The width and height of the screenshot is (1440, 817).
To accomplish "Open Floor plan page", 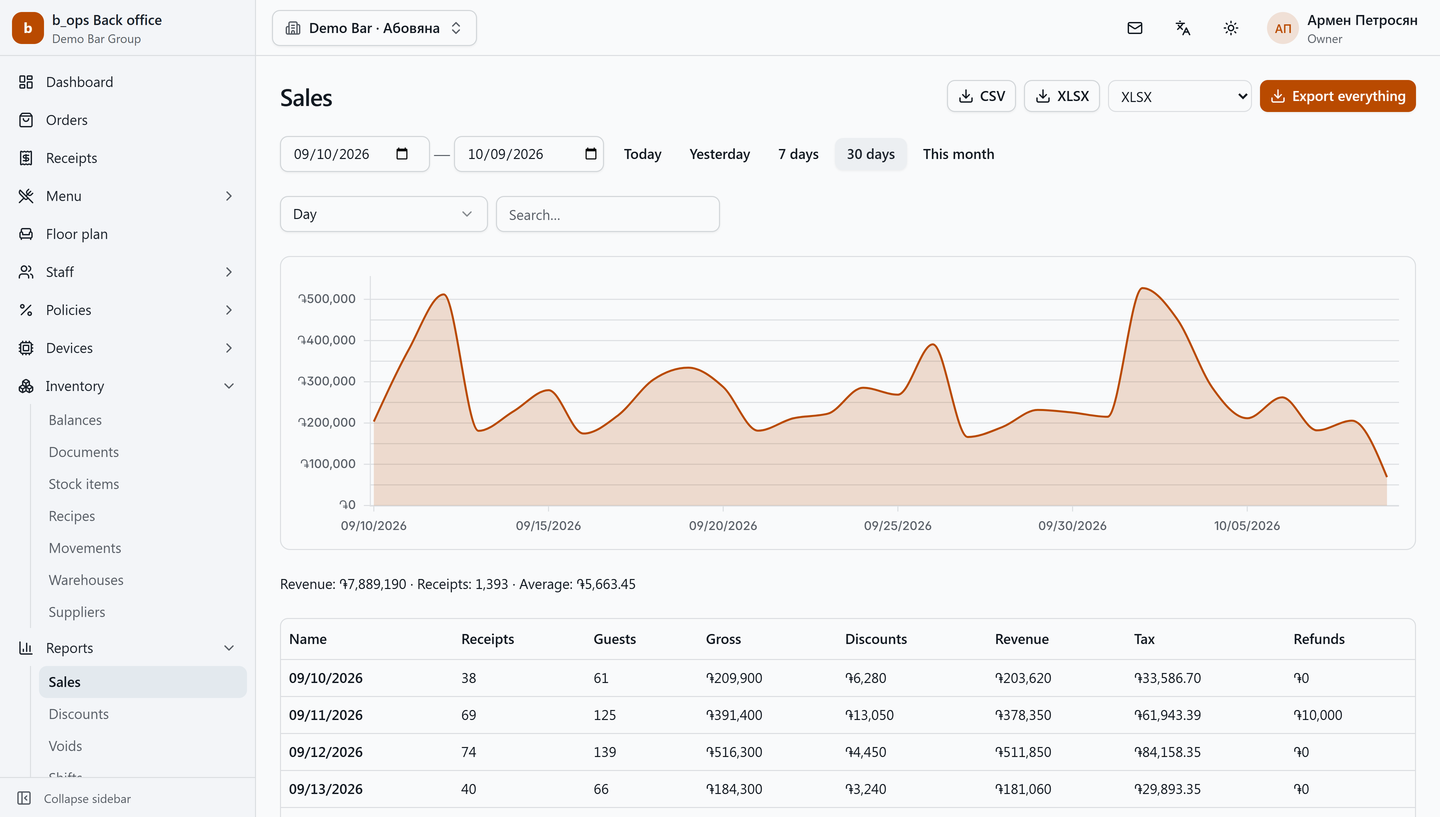I will pyautogui.click(x=128, y=234).
